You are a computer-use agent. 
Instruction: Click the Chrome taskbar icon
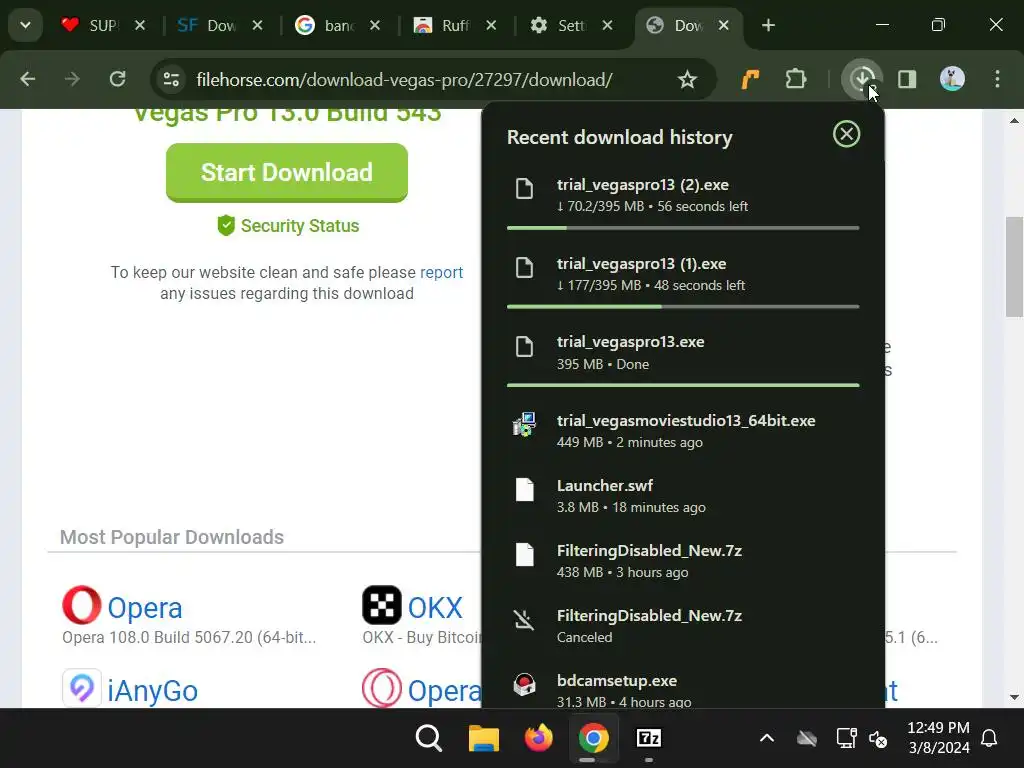coord(594,738)
